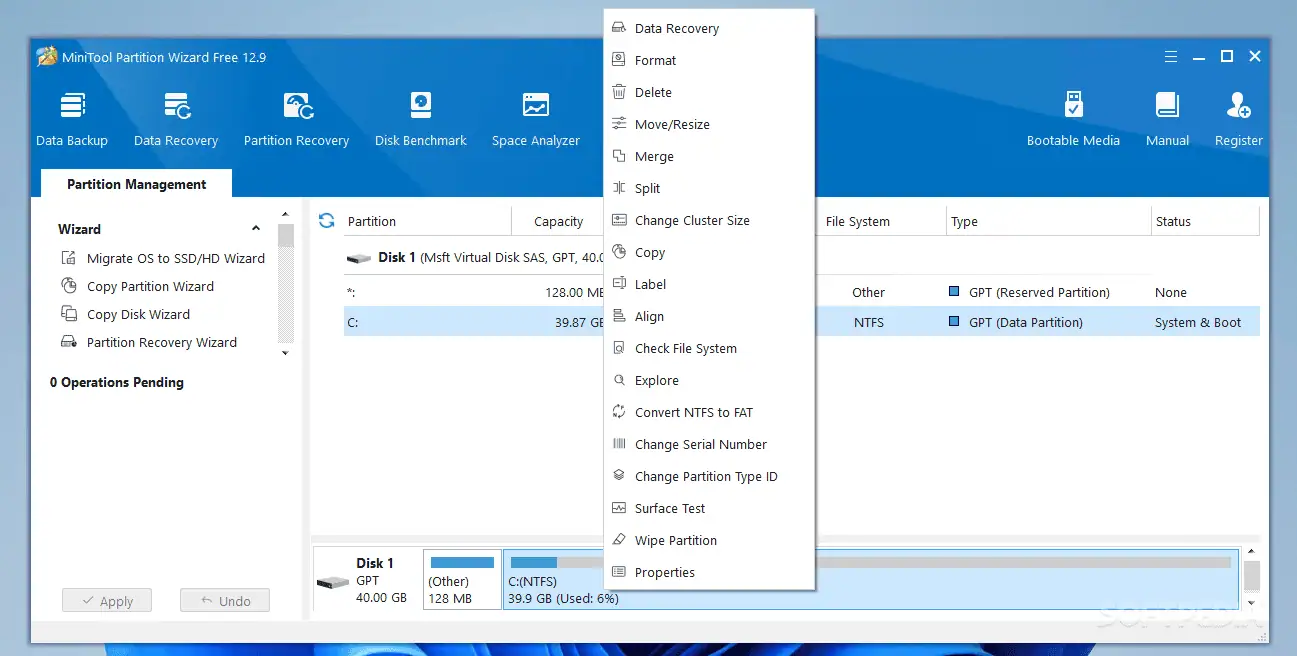Click the System & Boot status cell

1198,322
